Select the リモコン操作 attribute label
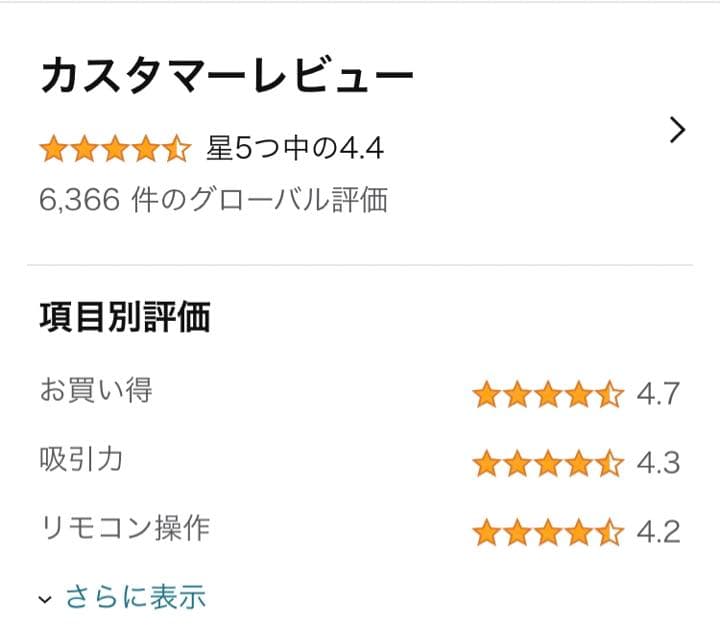Image resolution: width=720 pixels, height=639 pixels. coord(125,527)
